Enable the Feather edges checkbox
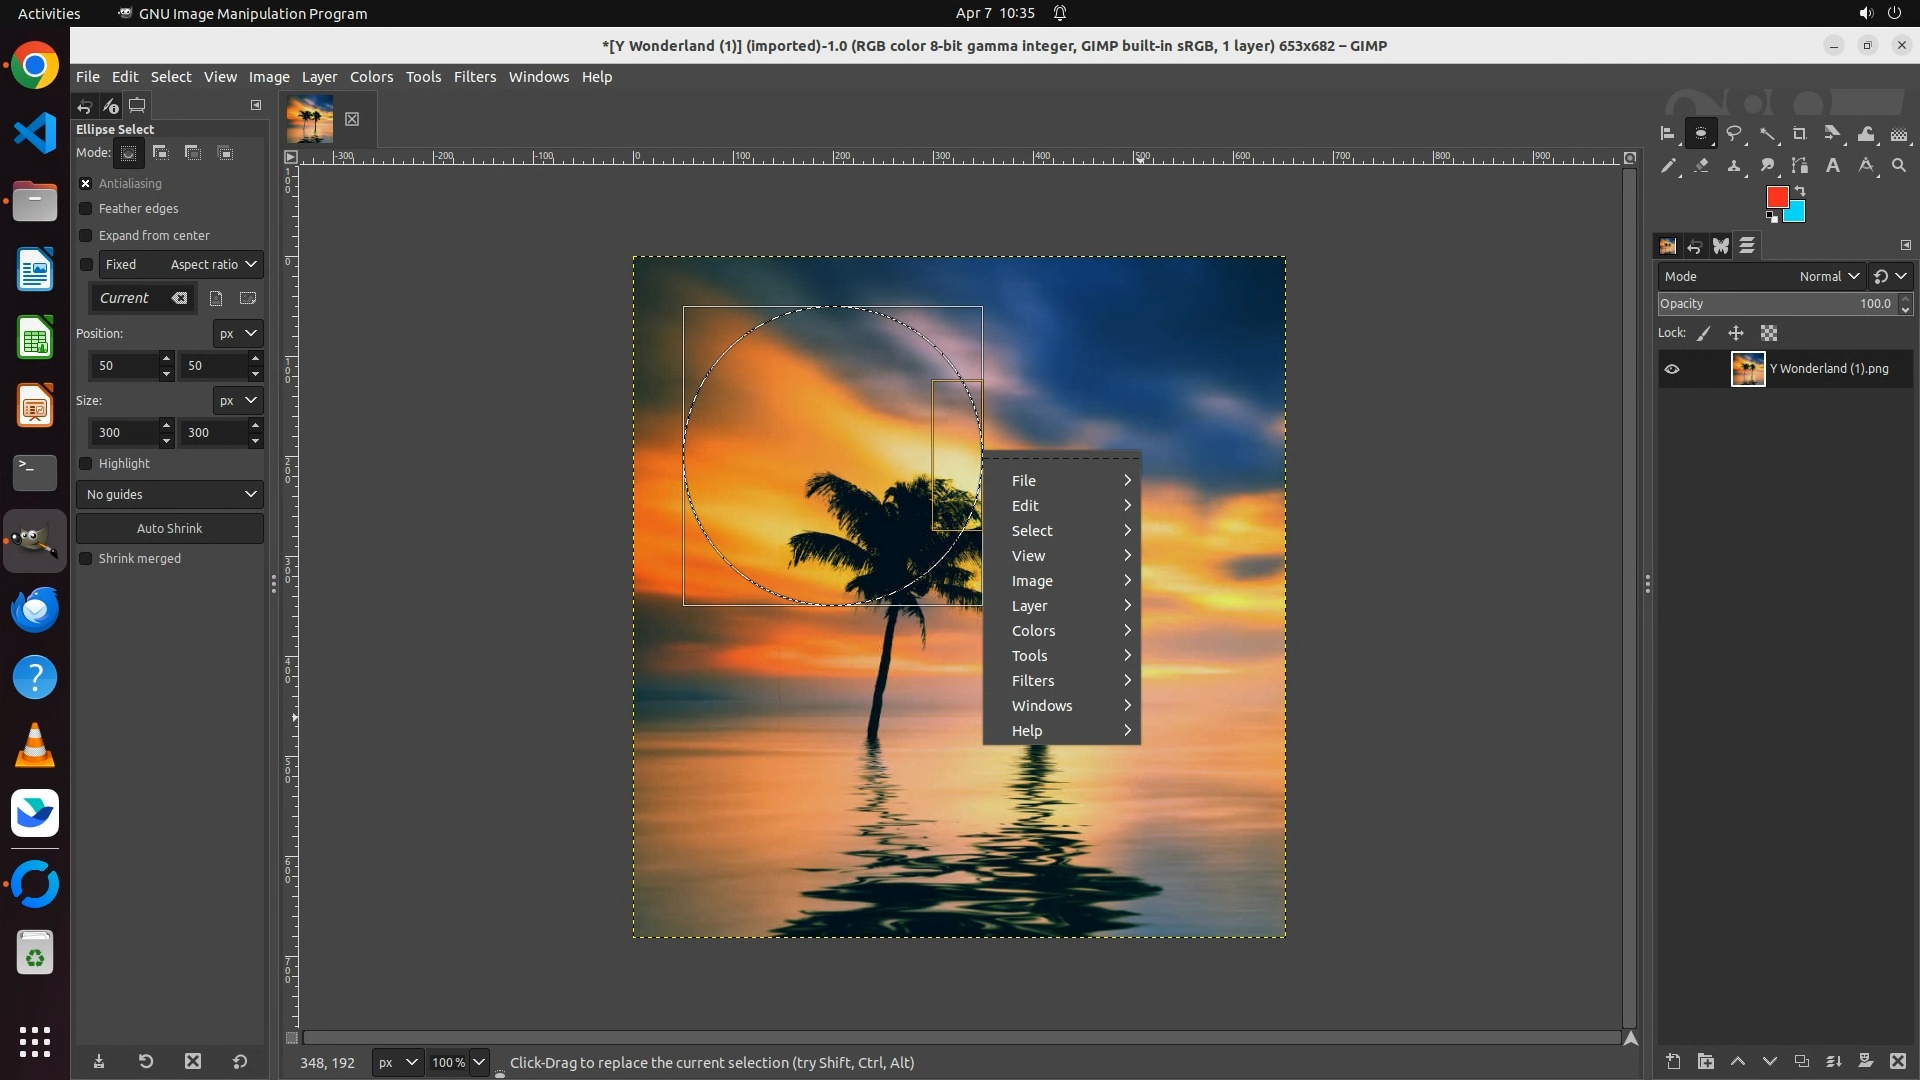The width and height of the screenshot is (1920, 1080). tap(86, 209)
